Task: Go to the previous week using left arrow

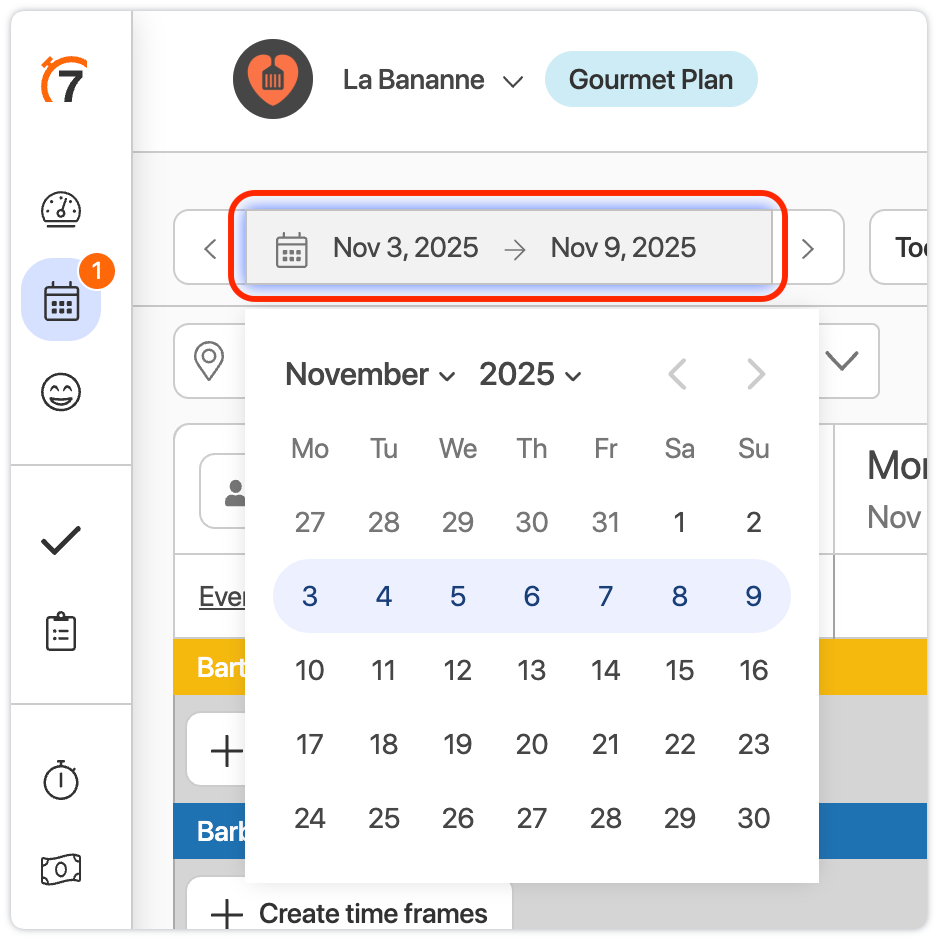Action: (x=210, y=248)
